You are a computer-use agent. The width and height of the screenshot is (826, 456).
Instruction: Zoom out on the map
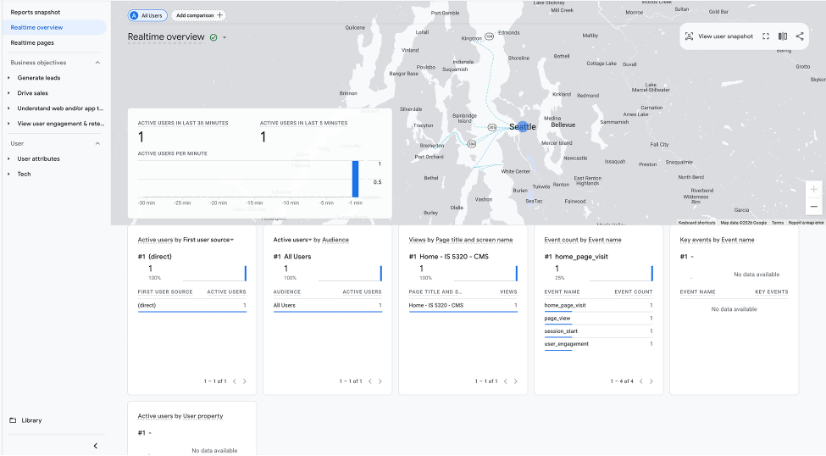814,207
